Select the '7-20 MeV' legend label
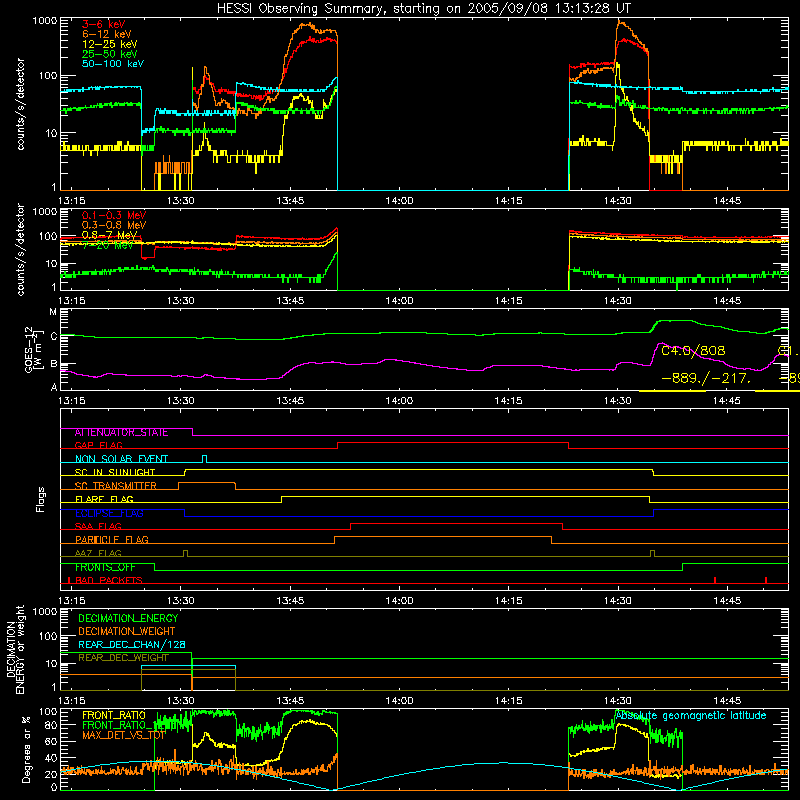The image size is (800, 800). tap(108, 245)
